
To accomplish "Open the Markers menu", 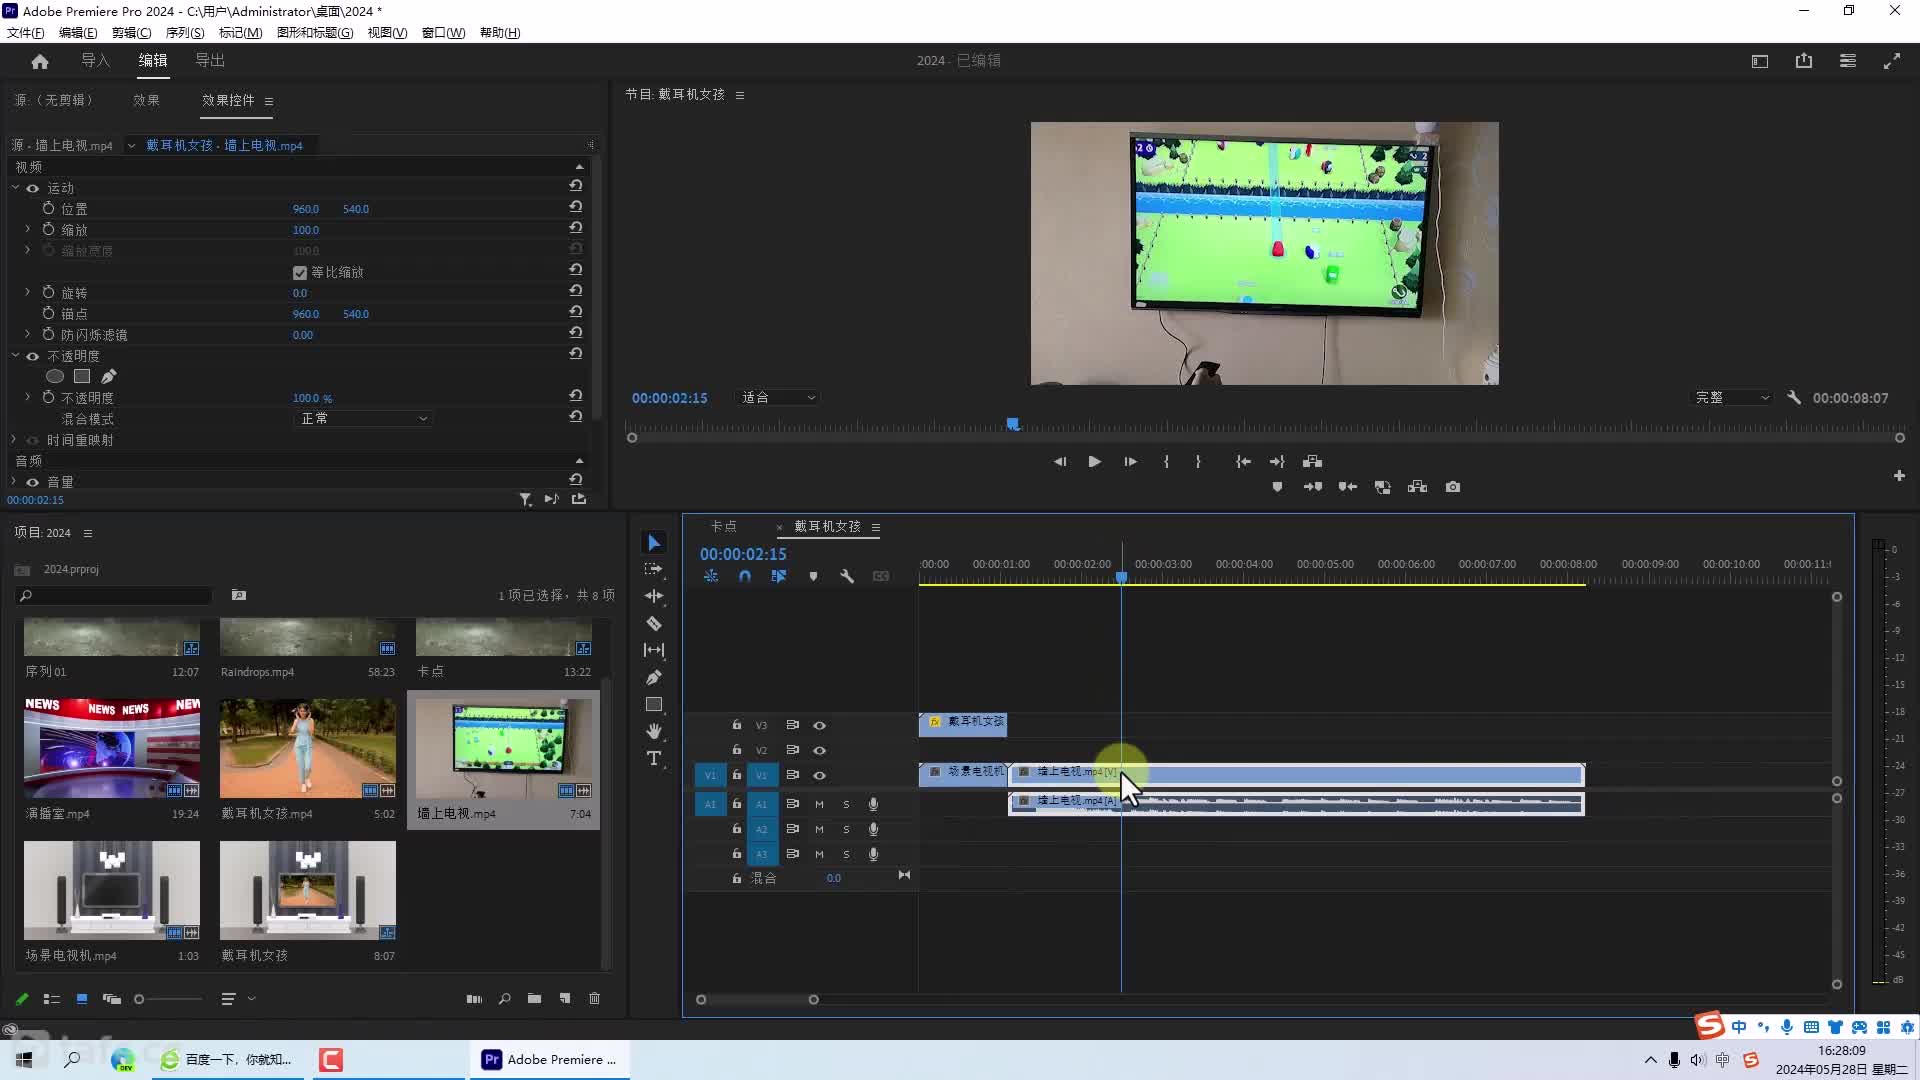I will tap(240, 33).
